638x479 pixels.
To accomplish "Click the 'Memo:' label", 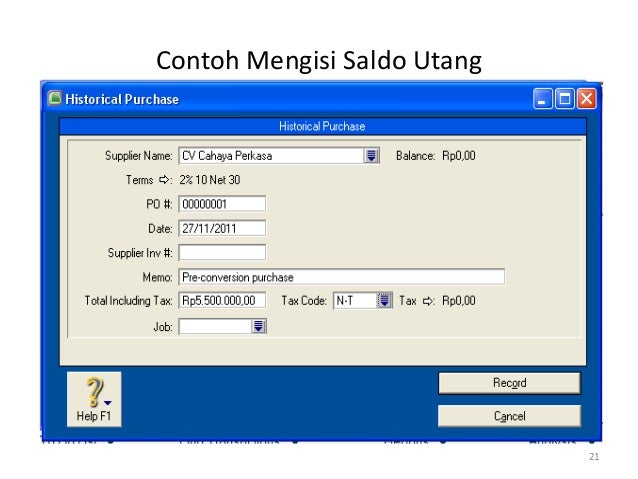I will pos(157,277).
